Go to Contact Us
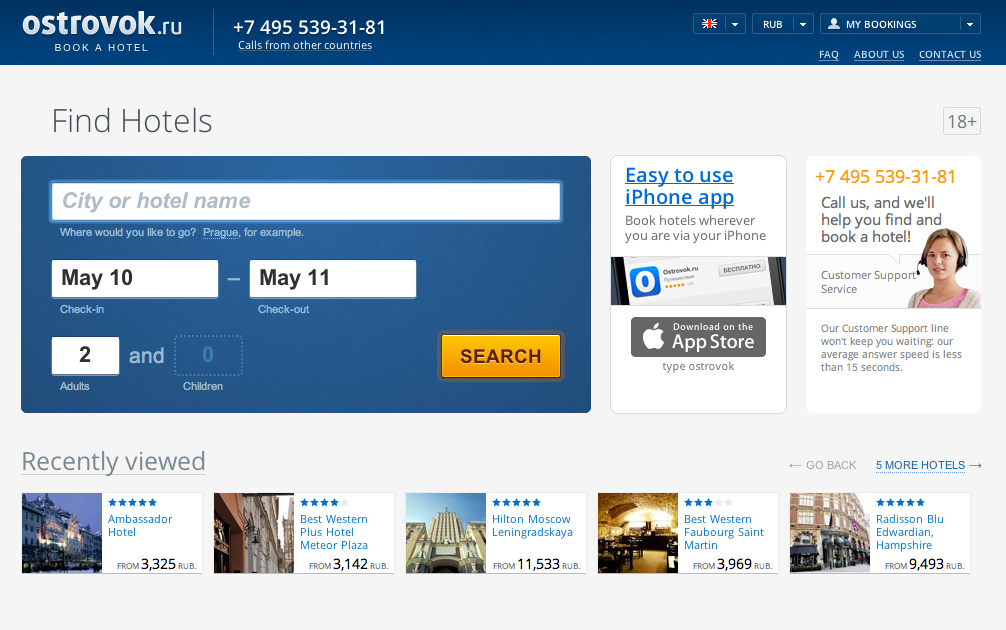This screenshot has width=1006, height=630. [950, 55]
